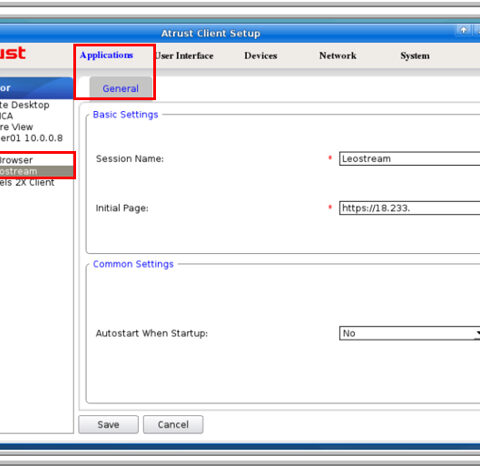Screen dimensions: 480x466
Task: Select the 10.0.0.8 server entry
Action: 31,138
